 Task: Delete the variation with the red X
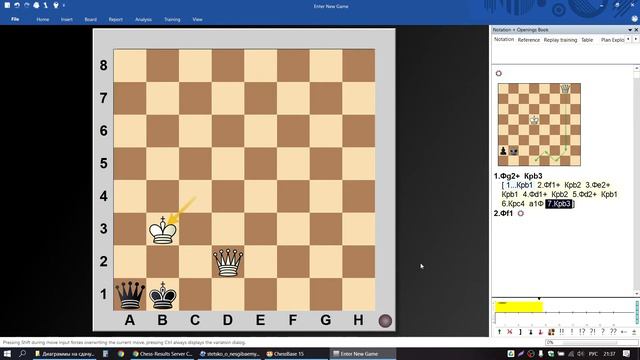click(x=510, y=332)
